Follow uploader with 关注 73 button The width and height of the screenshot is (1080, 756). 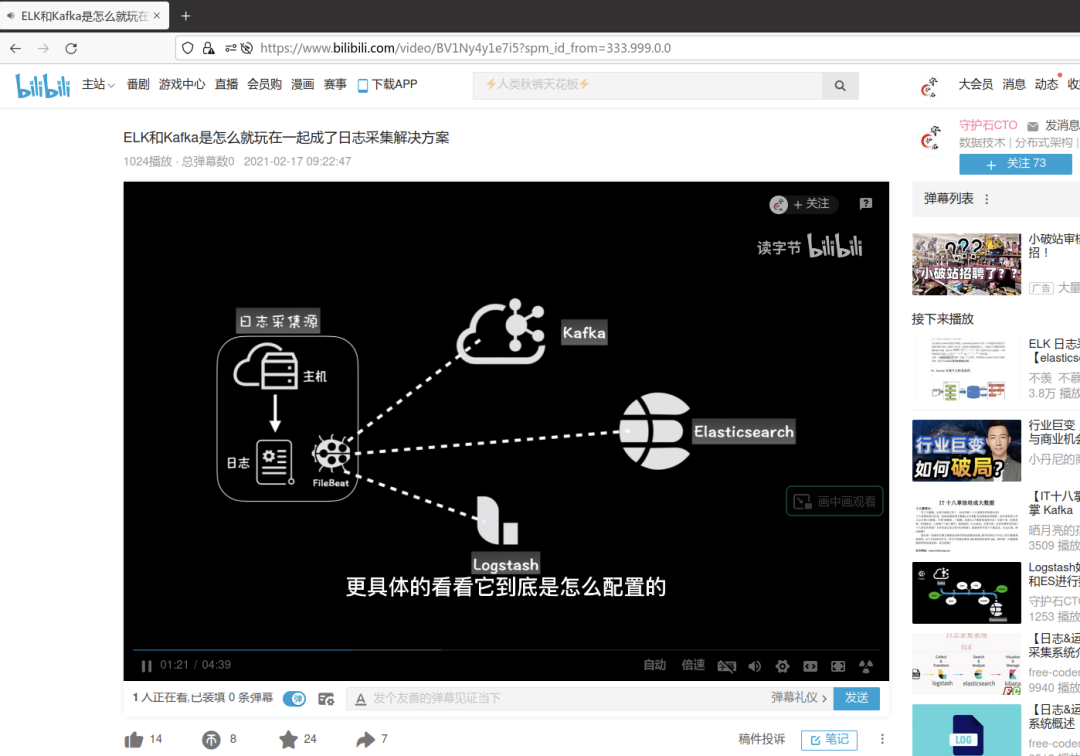(x=1015, y=164)
